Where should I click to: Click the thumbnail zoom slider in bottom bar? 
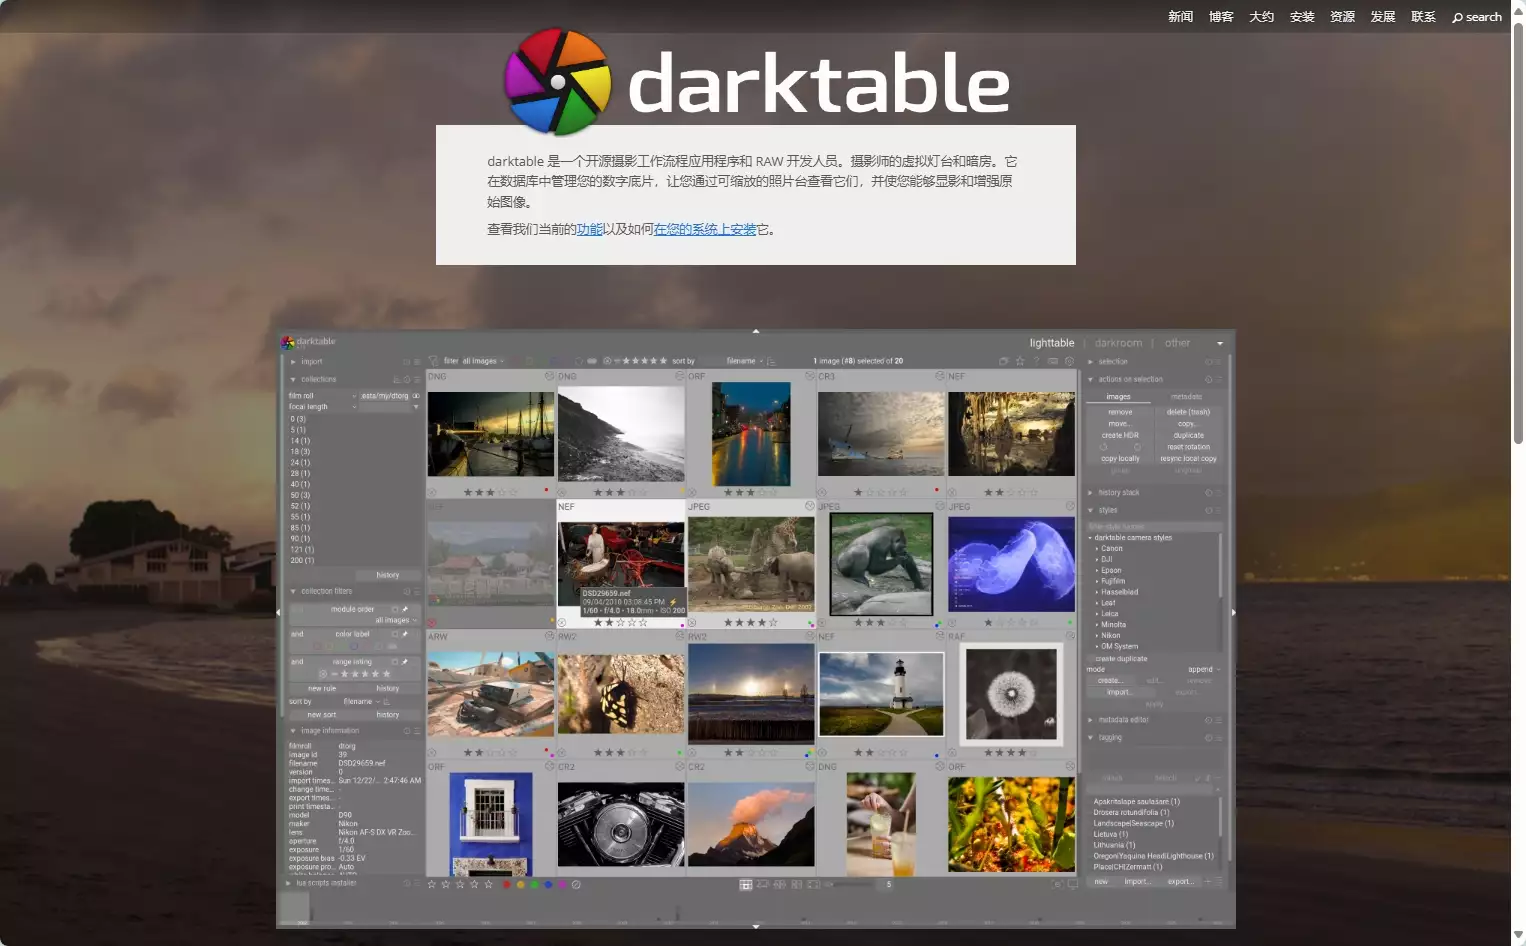pos(849,884)
